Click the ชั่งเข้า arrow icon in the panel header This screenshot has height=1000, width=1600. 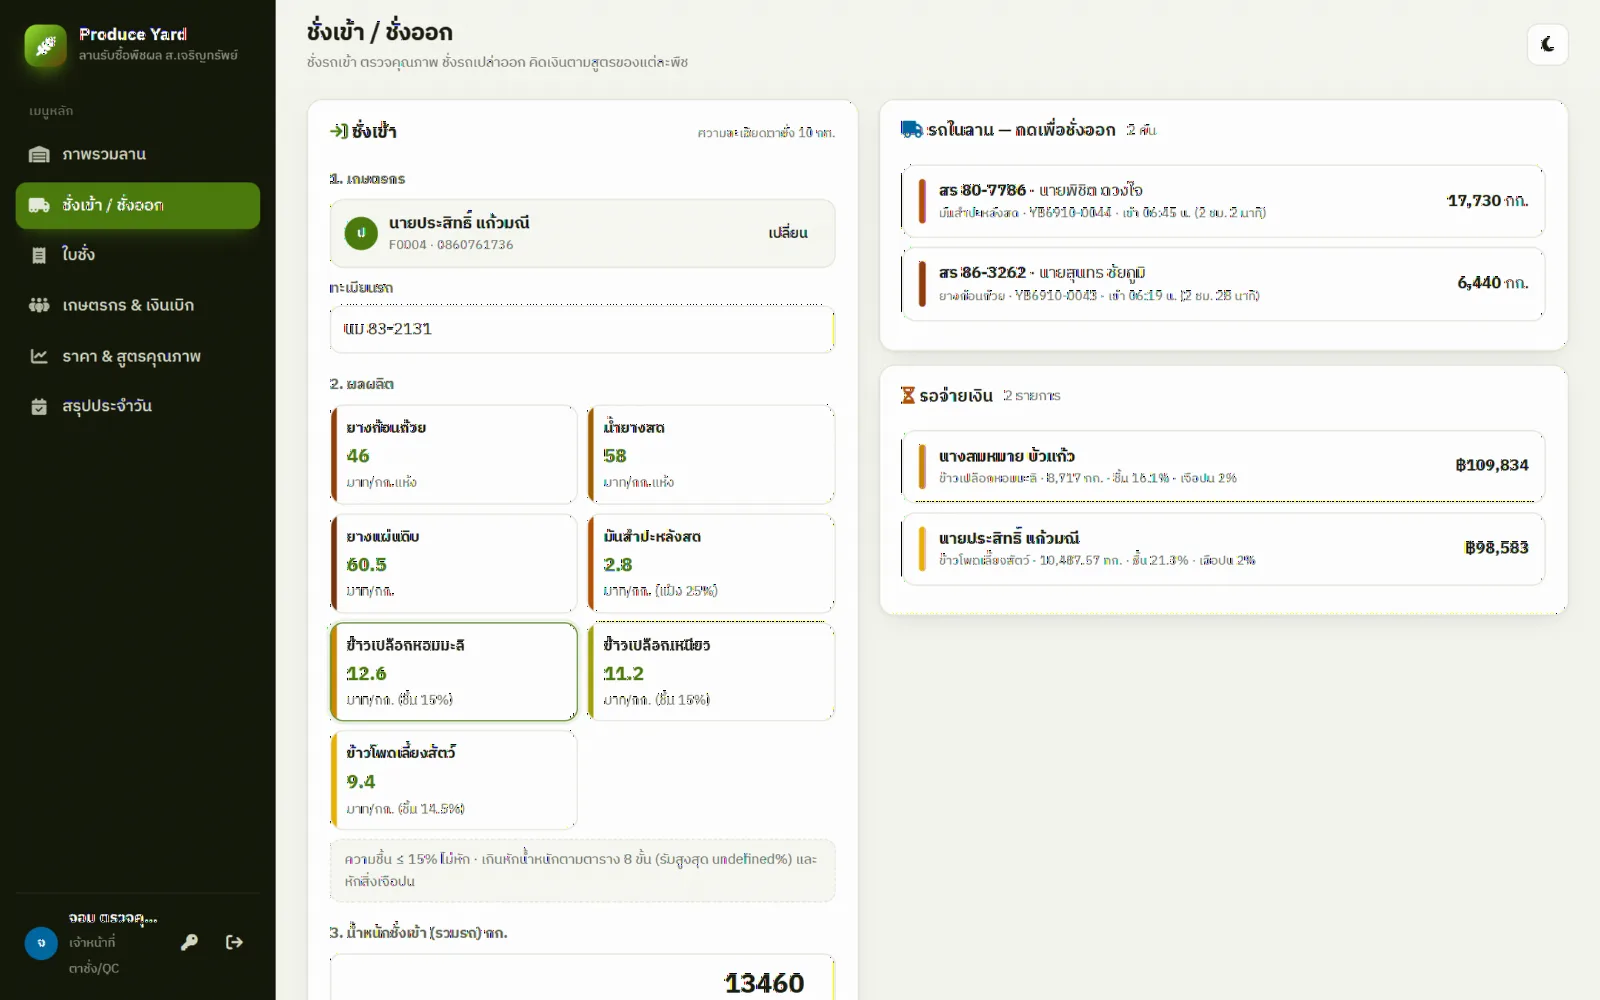(x=339, y=131)
